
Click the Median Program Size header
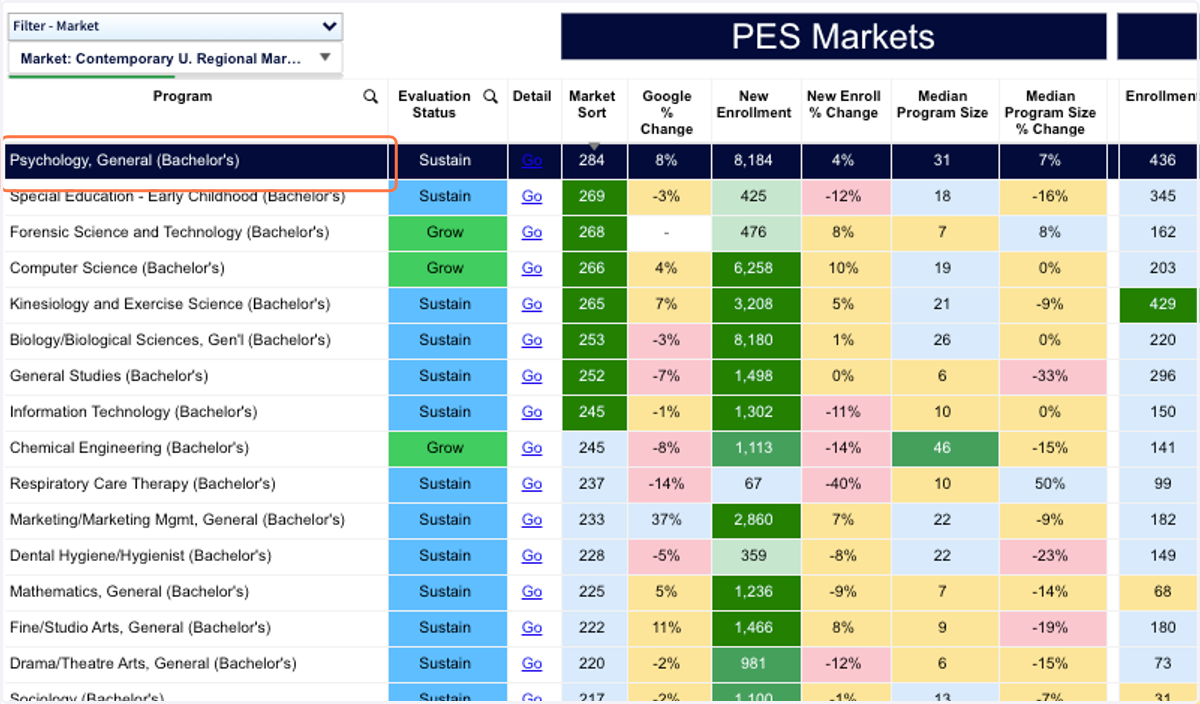tap(942, 104)
